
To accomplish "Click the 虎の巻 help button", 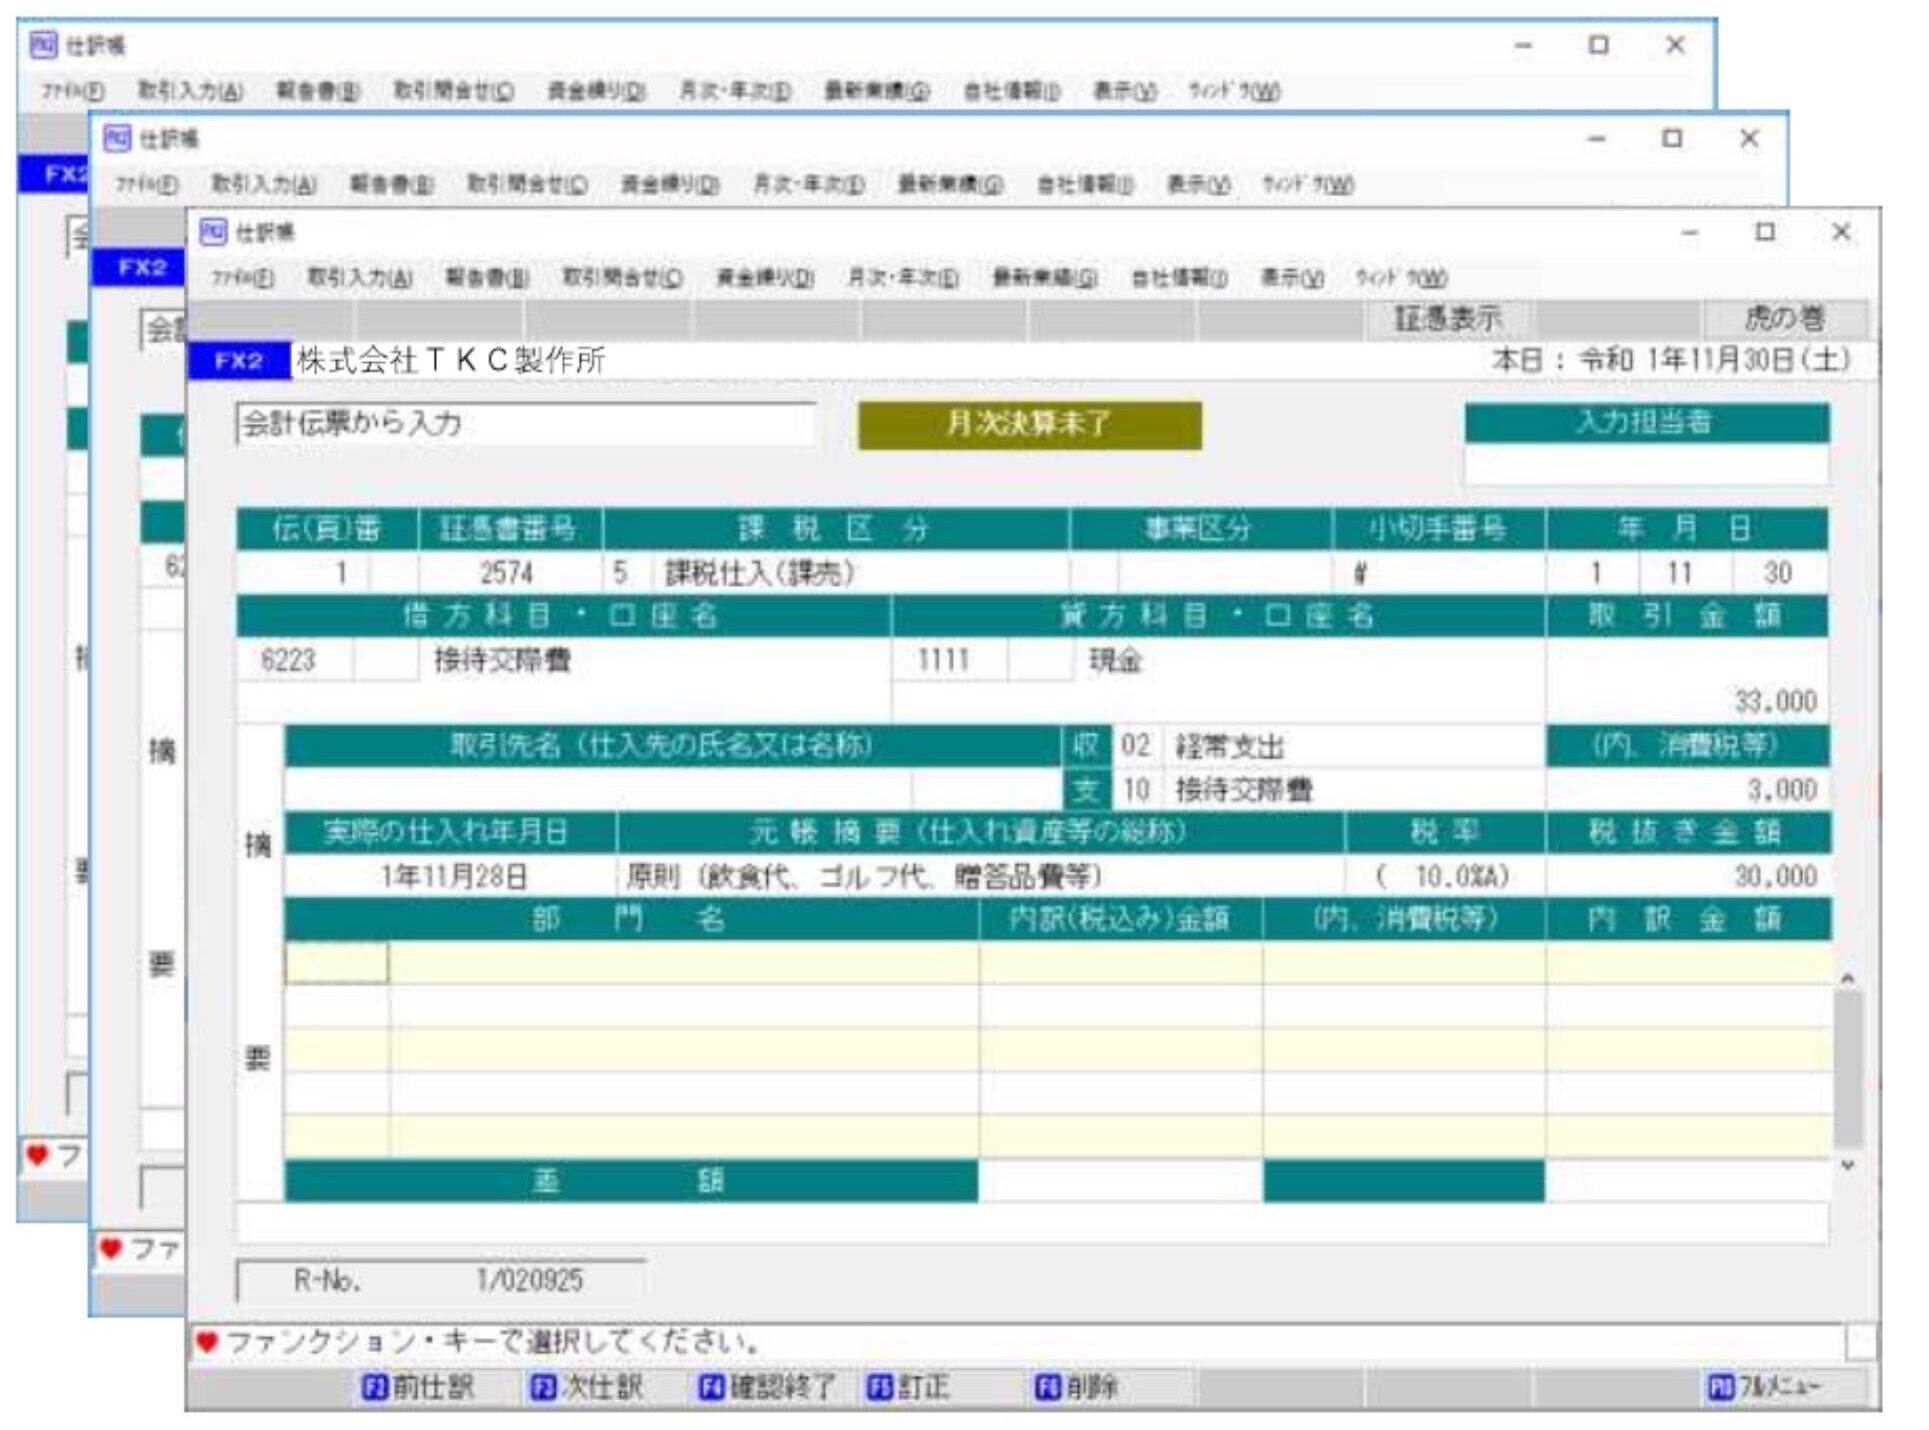I will pos(1785,319).
